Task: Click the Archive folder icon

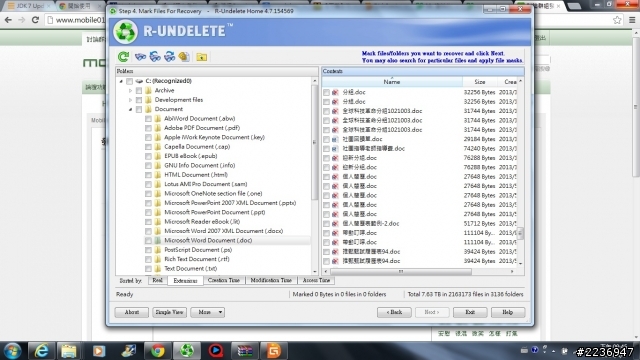Action: click(x=149, y=90)
